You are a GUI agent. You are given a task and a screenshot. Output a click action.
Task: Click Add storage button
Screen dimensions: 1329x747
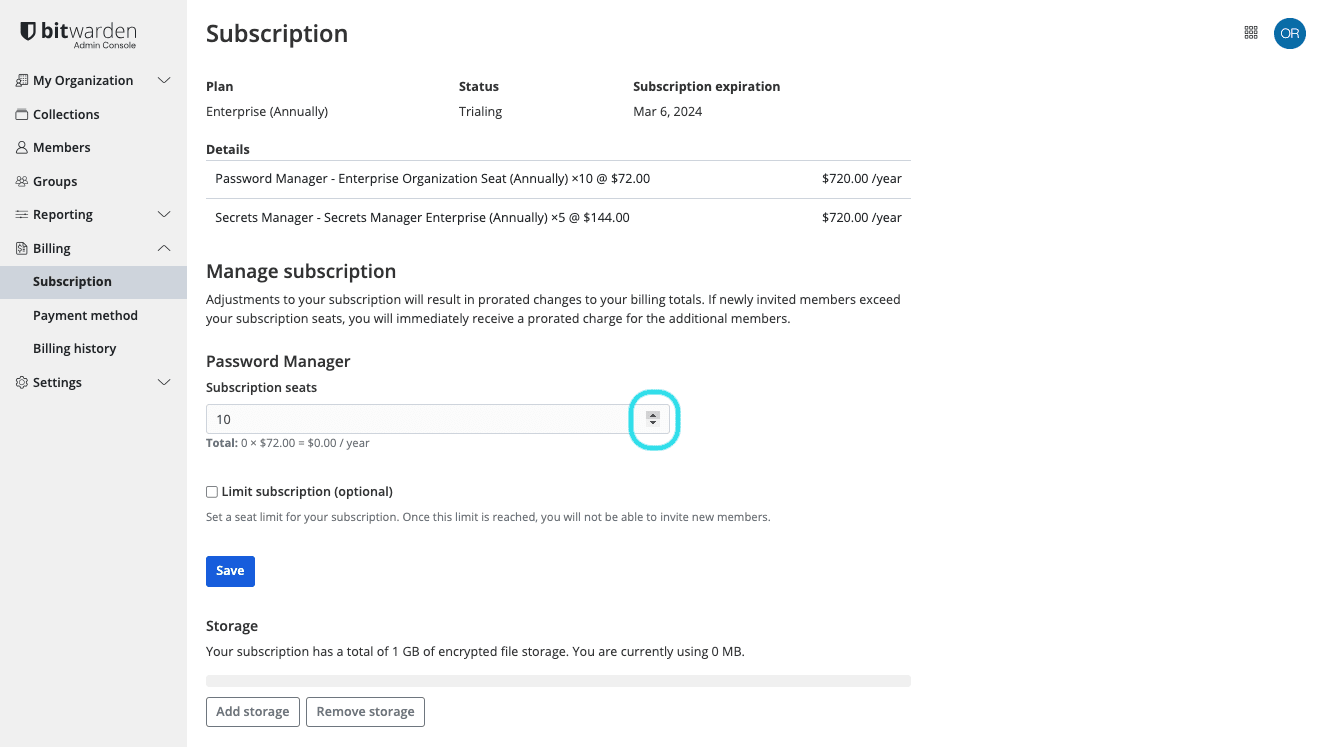click(252, 712)
